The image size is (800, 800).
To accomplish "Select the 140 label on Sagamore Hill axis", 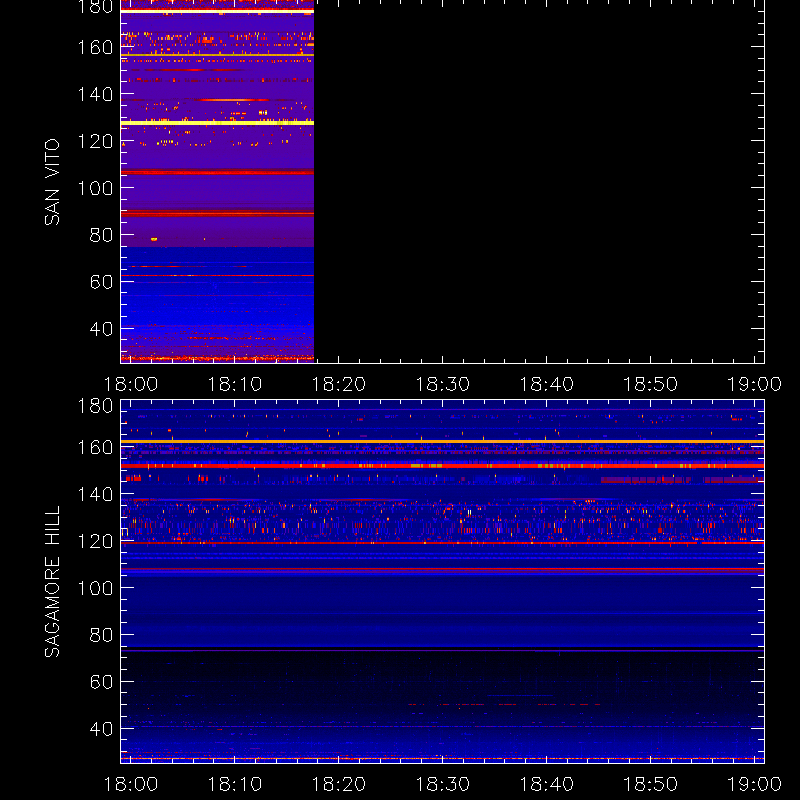I will [x=95, y=494].
